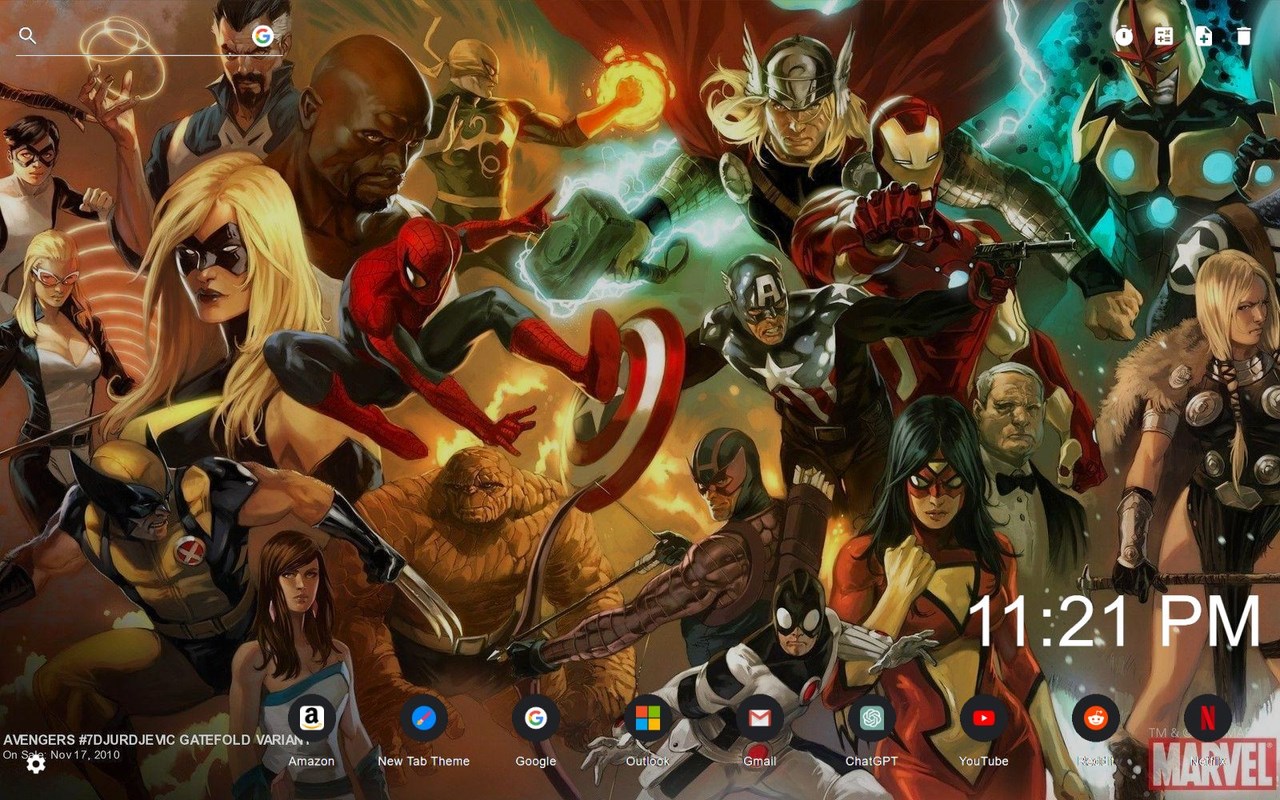Screen dimensions: 1280x800
Task: Click the Google search engine icon
Action: (263, 36)
